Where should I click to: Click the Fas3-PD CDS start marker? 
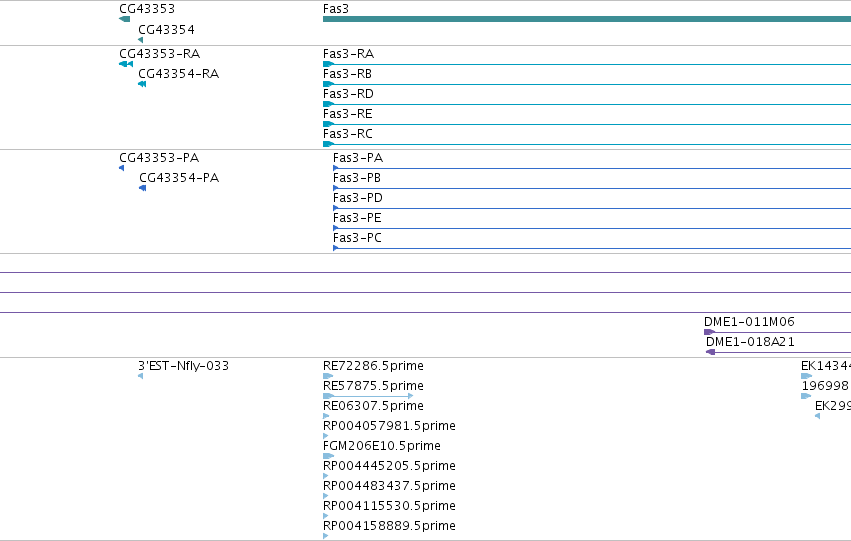(335, 208)
